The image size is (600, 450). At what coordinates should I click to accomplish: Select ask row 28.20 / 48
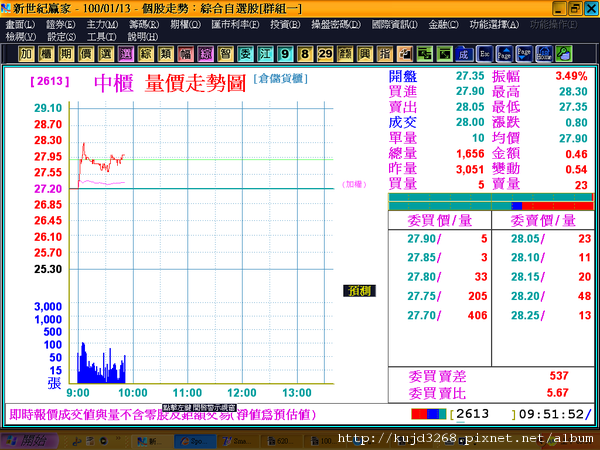[x=543, y=296]
